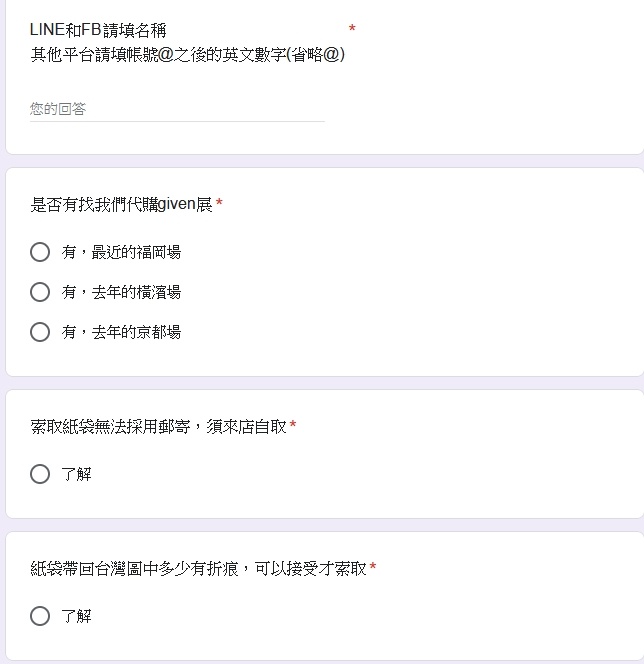
Task: Choose 了解 radio under 紙袋帶回台灣 question
Action: [40, 616]
